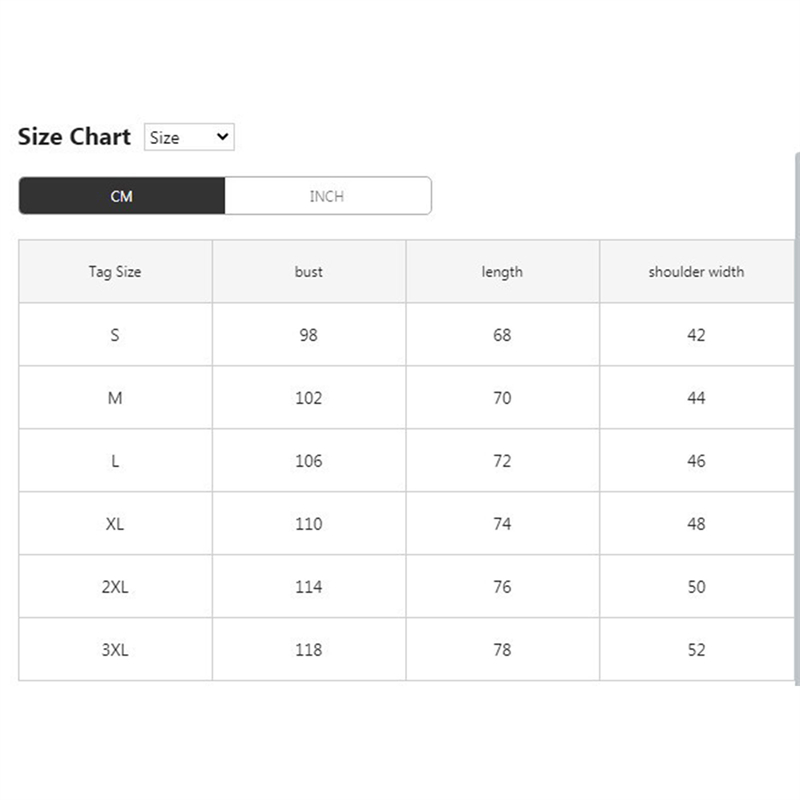Click the shoulder width value 52 cell
Viewport: 800px width, 800px height.
pyautogui.click(x=696, y=650)
